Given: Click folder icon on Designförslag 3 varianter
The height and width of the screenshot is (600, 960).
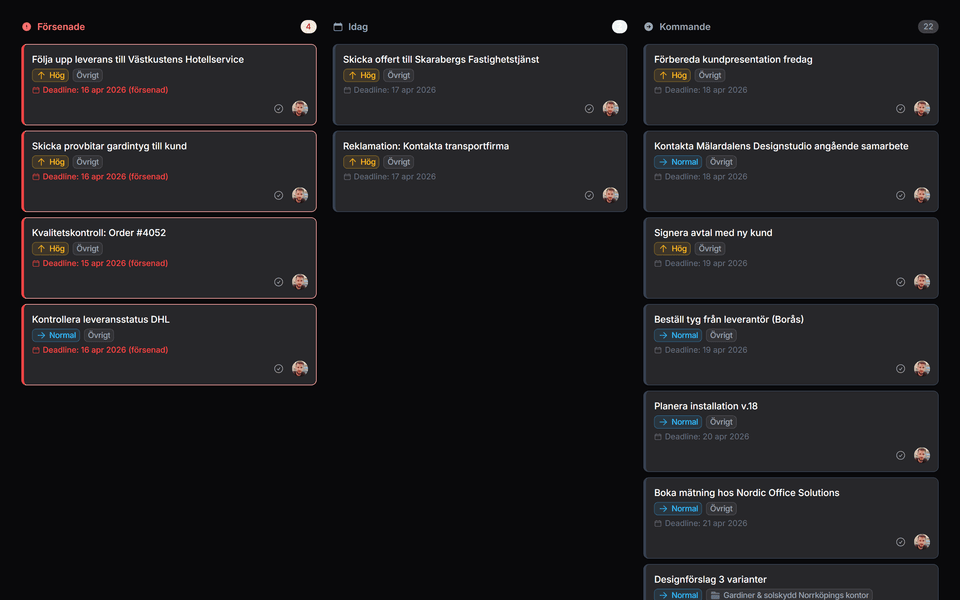Looking at the screenshot, I should [715, 595].
